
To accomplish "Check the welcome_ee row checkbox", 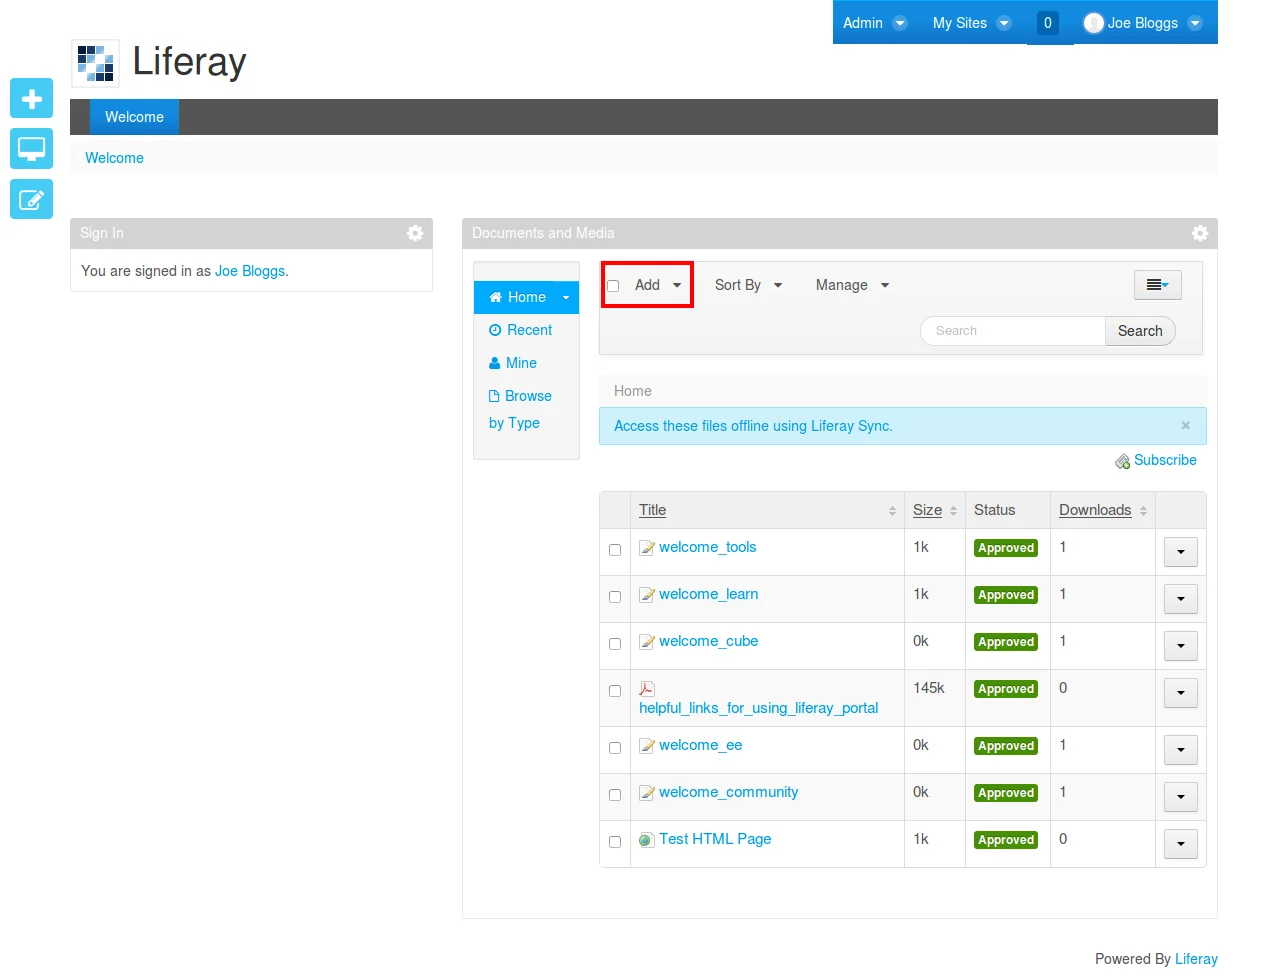I will pos(615,748).
